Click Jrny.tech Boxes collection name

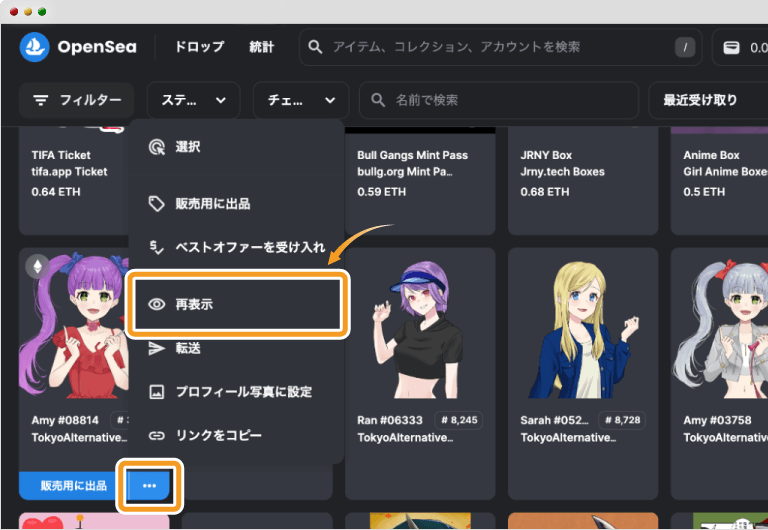pyautogui.click(x=562, y=172)
